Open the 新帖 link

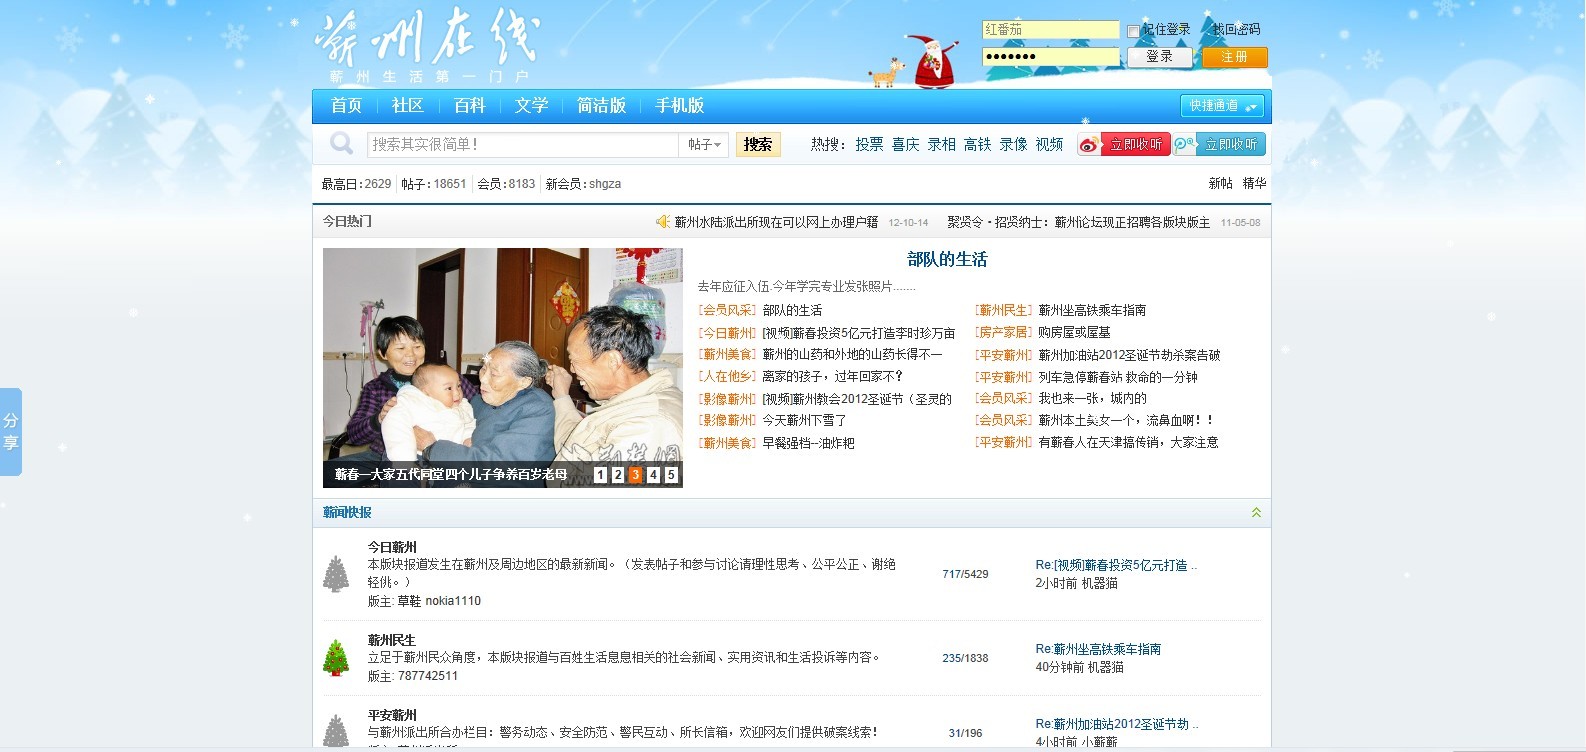1220,184
